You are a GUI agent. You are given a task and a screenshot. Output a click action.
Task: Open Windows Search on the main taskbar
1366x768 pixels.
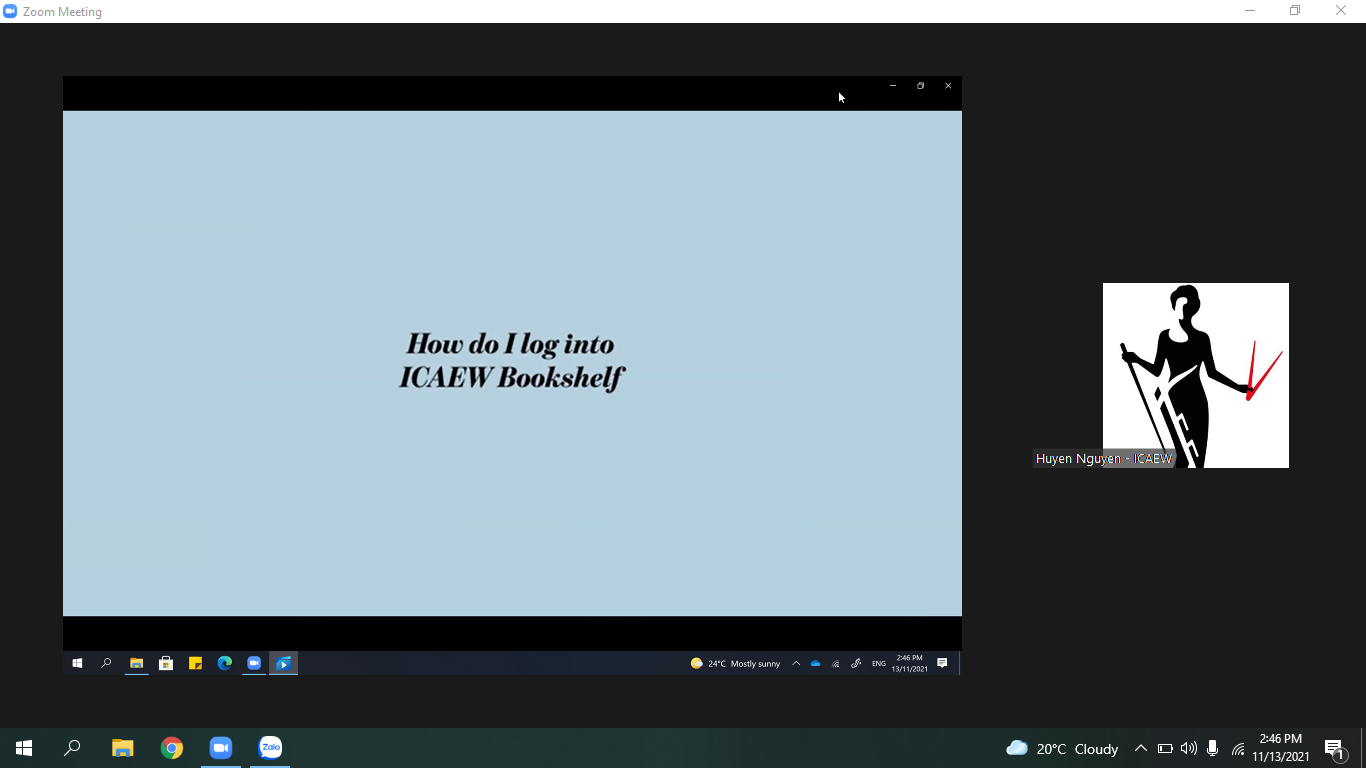click(72, 748)
